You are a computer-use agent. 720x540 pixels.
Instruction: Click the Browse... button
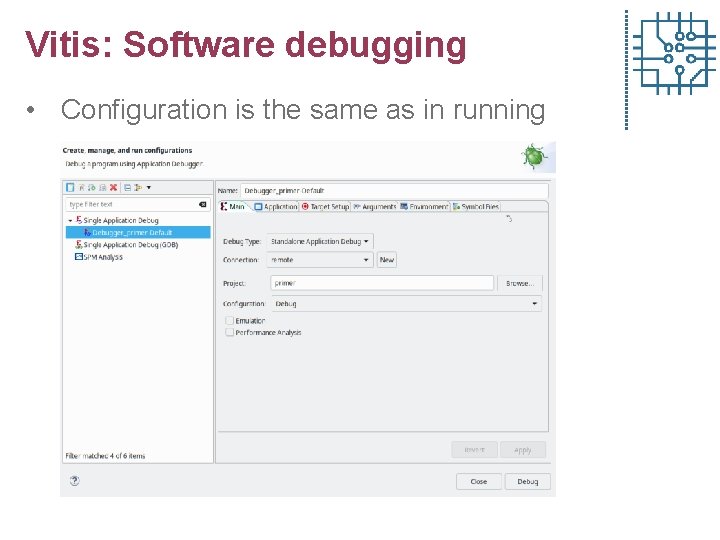pos(520,283)
